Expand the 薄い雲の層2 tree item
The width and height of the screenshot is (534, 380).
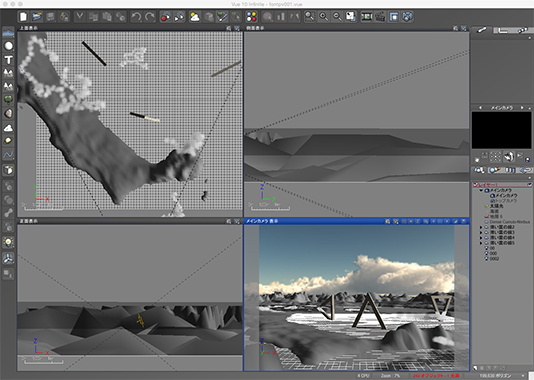click(481, 227)
